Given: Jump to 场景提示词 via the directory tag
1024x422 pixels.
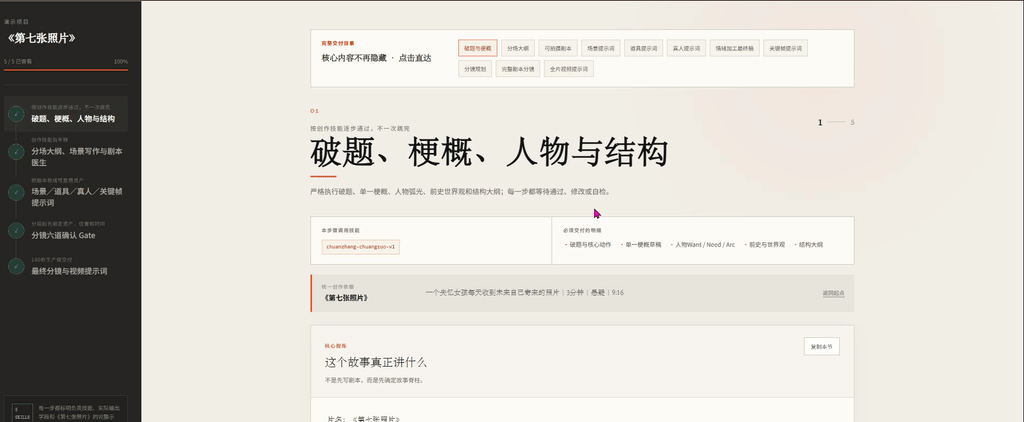Looking at the screenshot, I should [600, 48].
